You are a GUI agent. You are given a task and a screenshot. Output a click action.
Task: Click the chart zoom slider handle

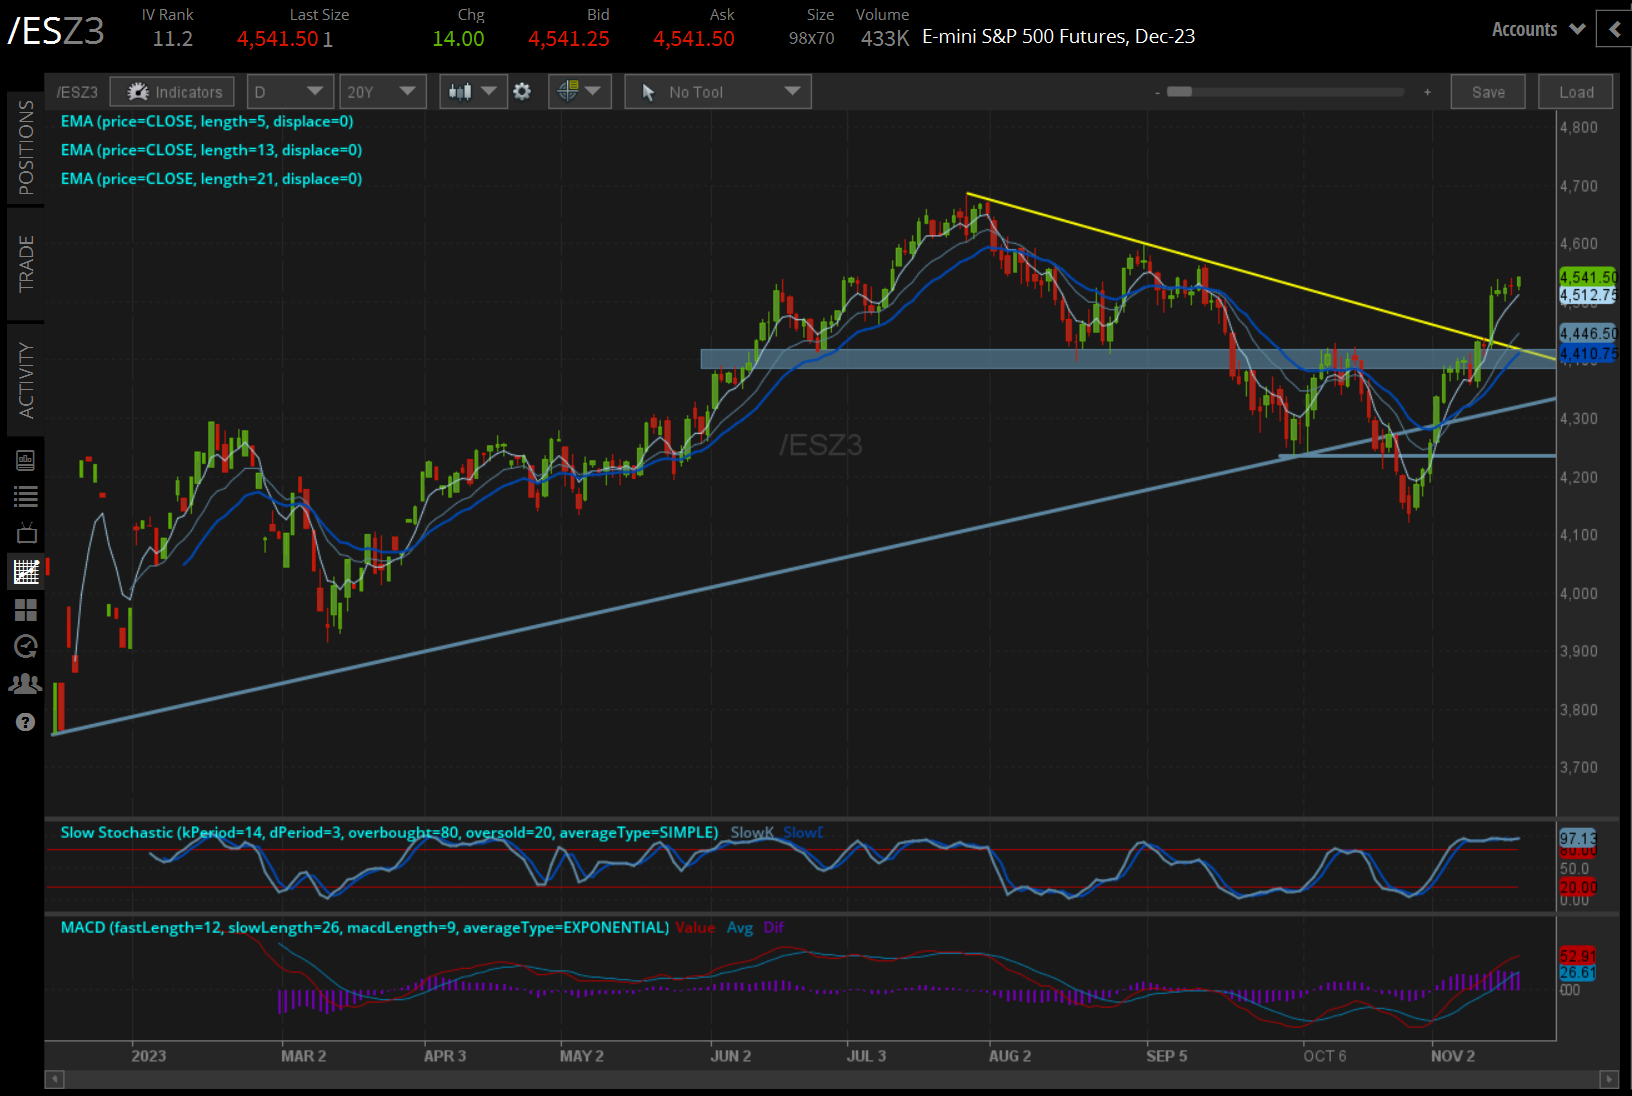pyautogui.click(x=1180, y=92)
